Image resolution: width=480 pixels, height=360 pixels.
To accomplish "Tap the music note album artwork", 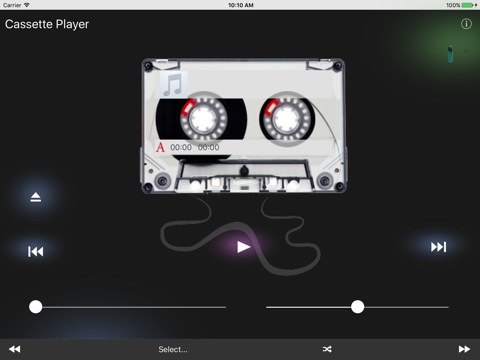I will pos(173,84).
